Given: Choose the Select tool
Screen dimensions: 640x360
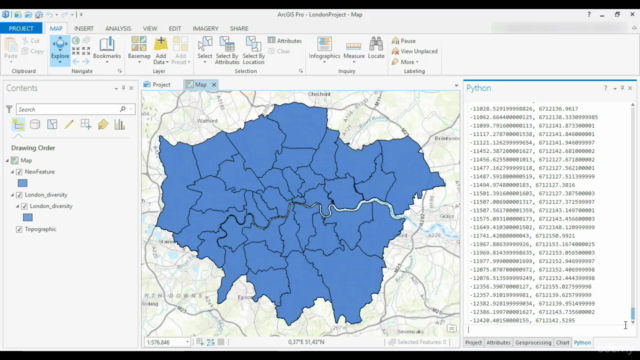Looking at the screenshot, I should [205, 50].
